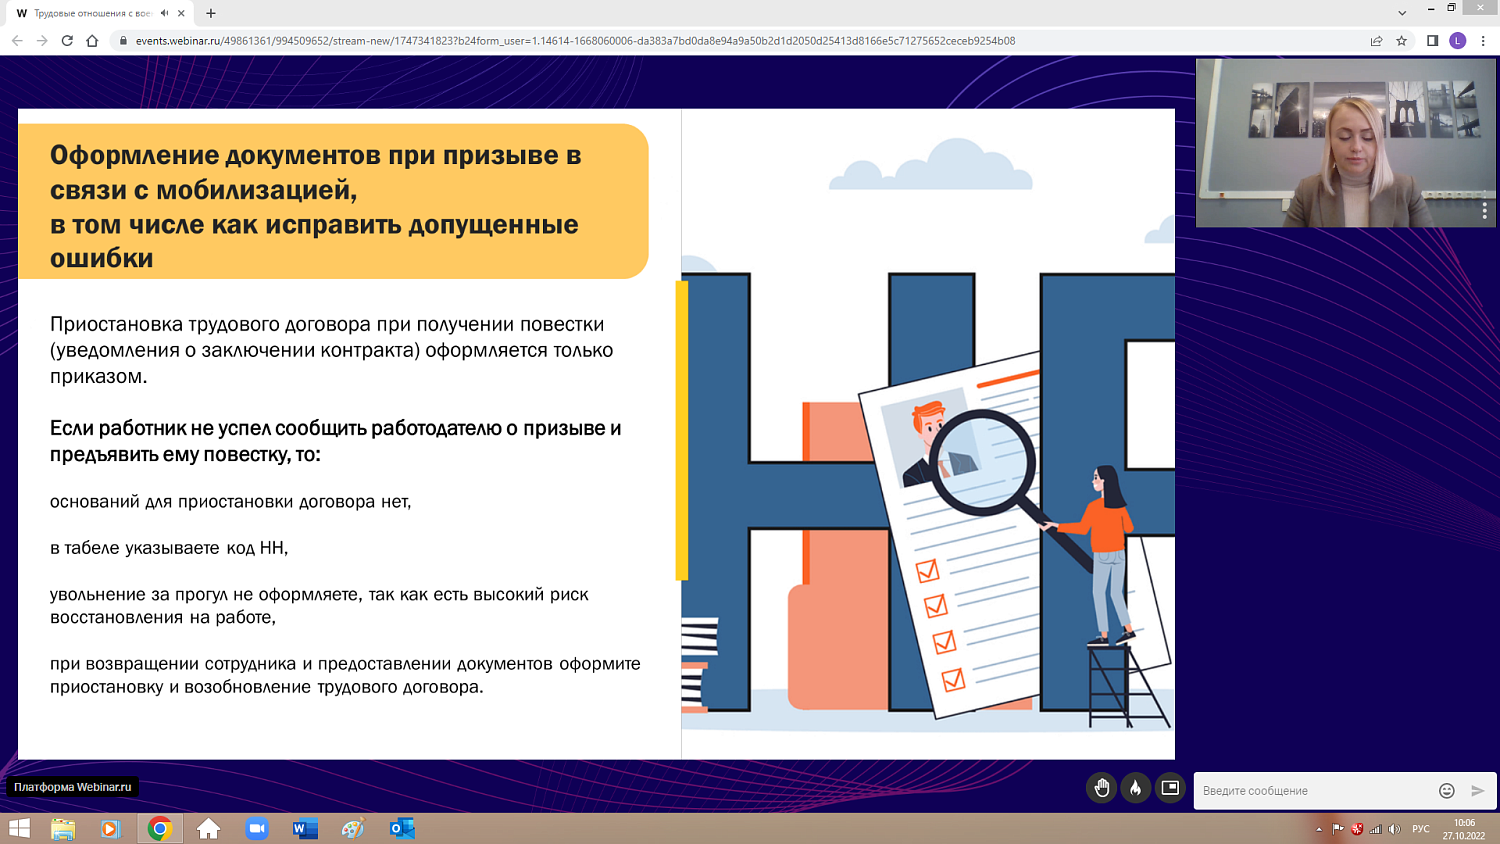
Task: Open Outlook from the taskbar
Action: [402, 828]
